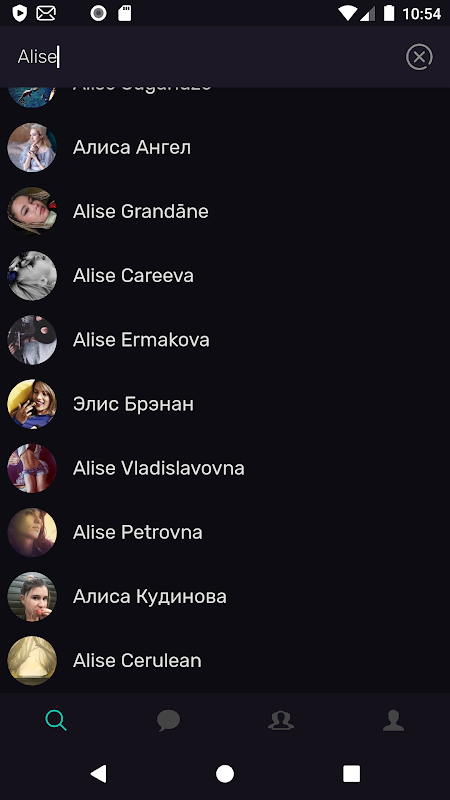Open the search tab magnifier icon

[56, 720]
